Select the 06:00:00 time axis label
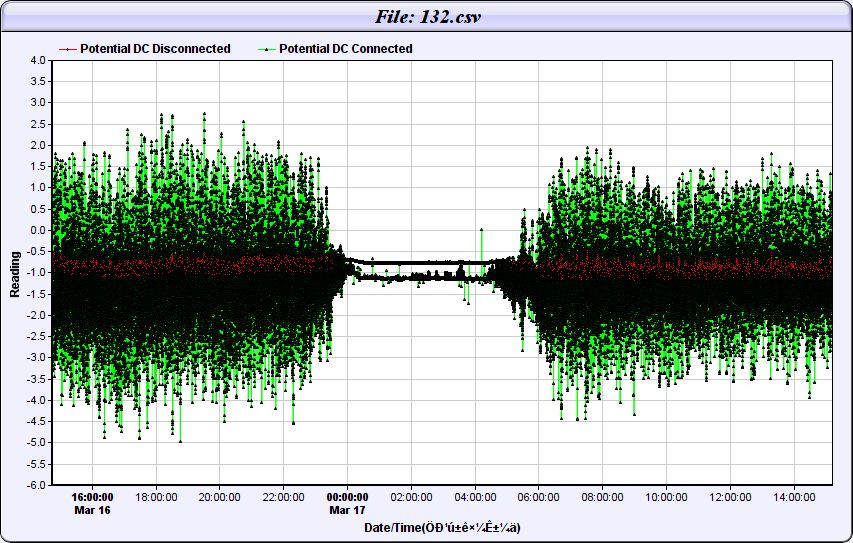The height and width of the screenshot is (543, 853). click(539, 496)
